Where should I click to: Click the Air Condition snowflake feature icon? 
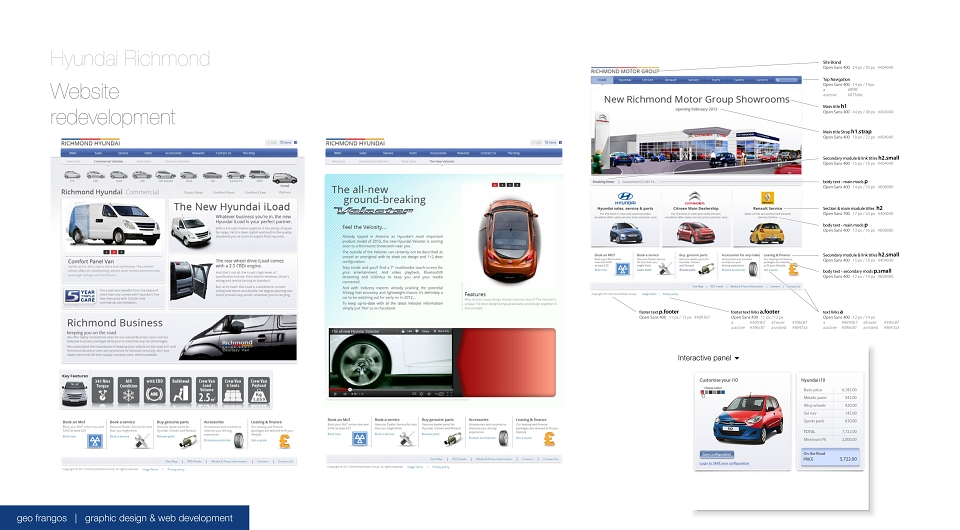click(x=129, y=390)
